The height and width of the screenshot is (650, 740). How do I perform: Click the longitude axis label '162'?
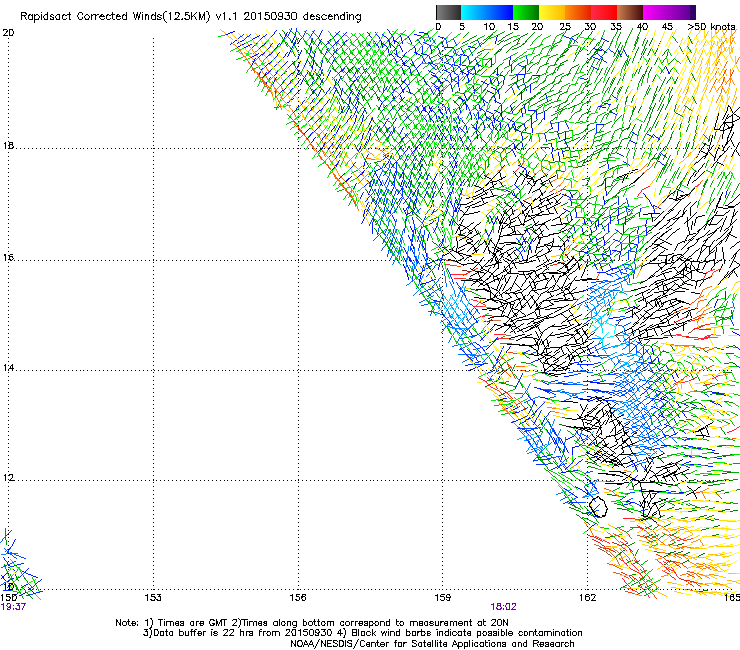(x=588, y=598)
